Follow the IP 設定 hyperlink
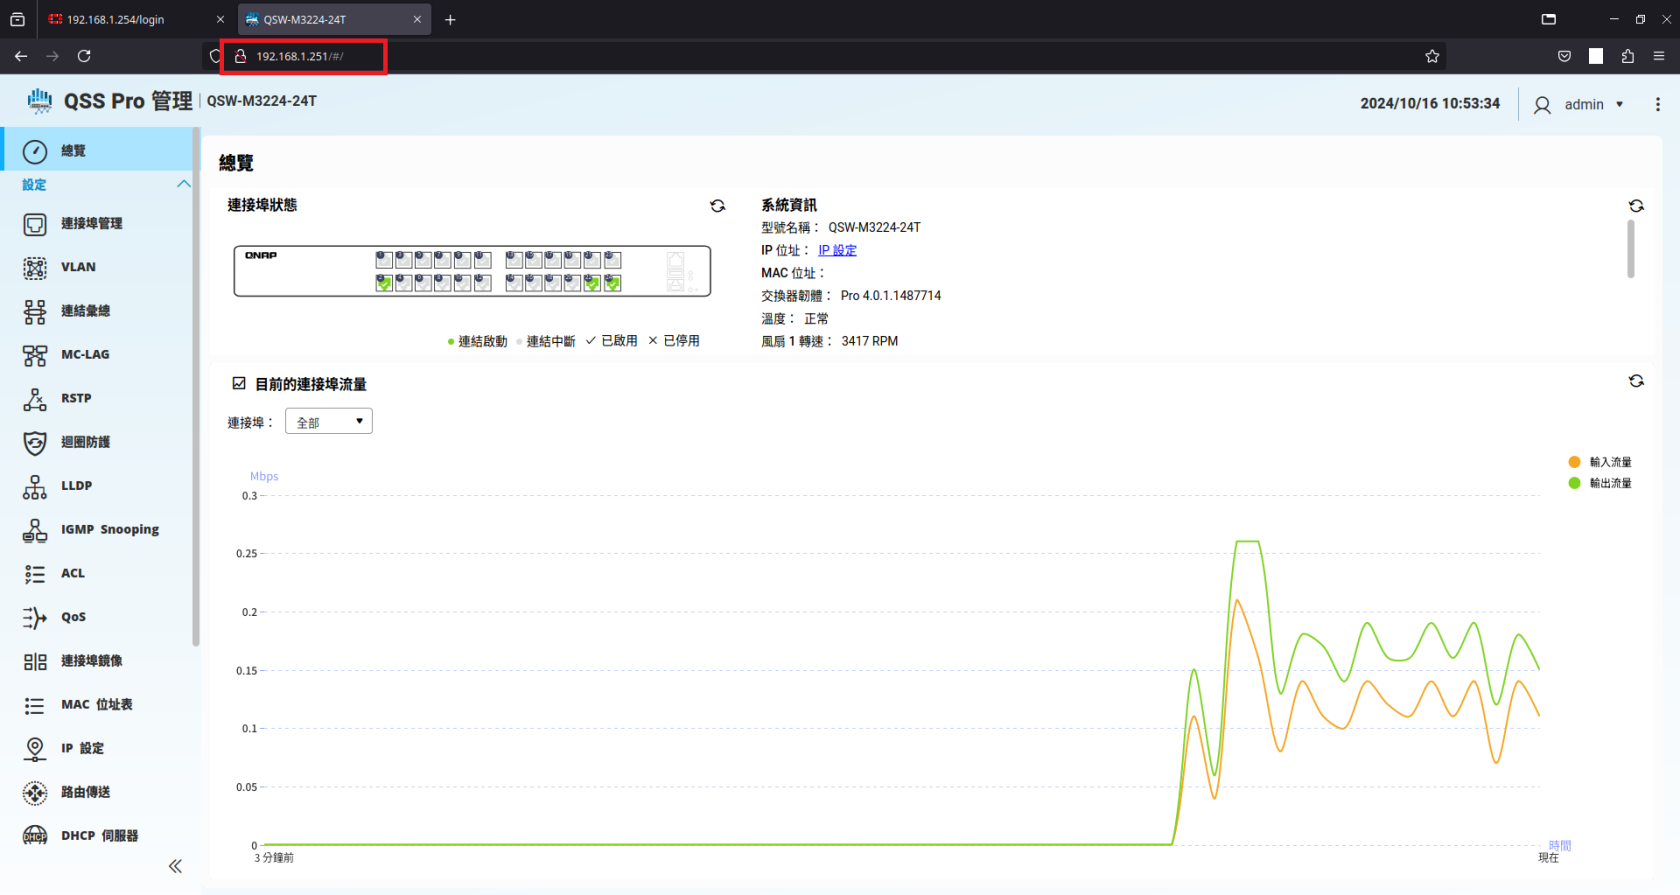The width and height of the screenshot is (1680, 895). (x=837, y=250)
